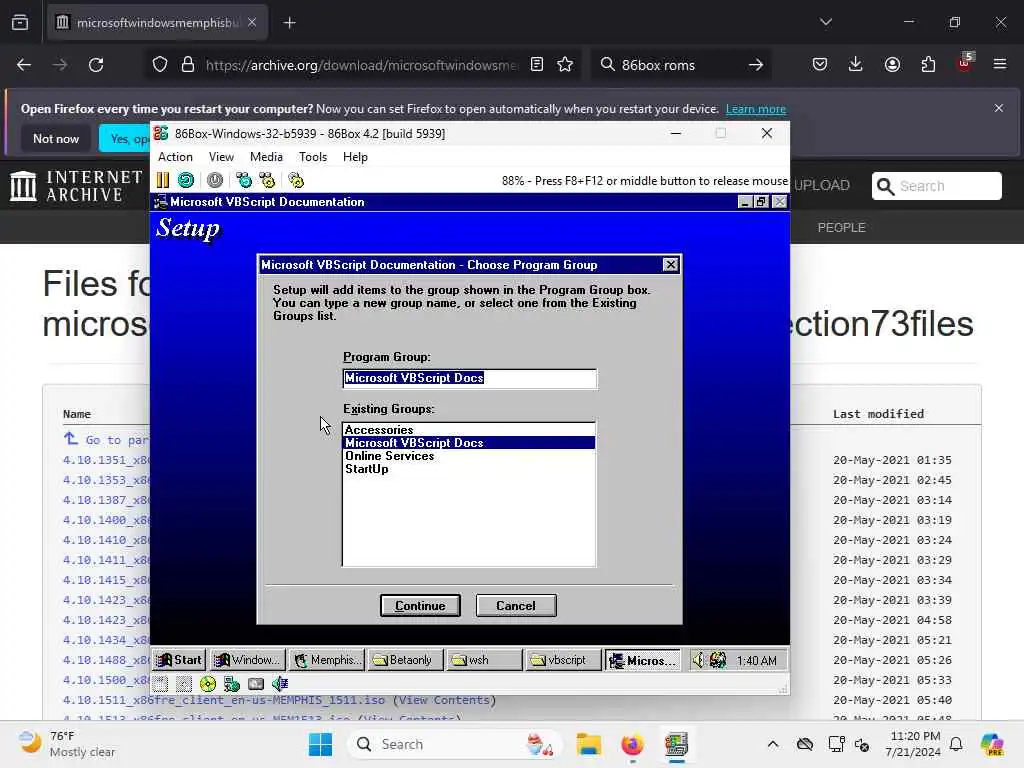Open Pocket save icon in Firefox
The height and width of the screenshot is (768, 1024).
[820, 64]
